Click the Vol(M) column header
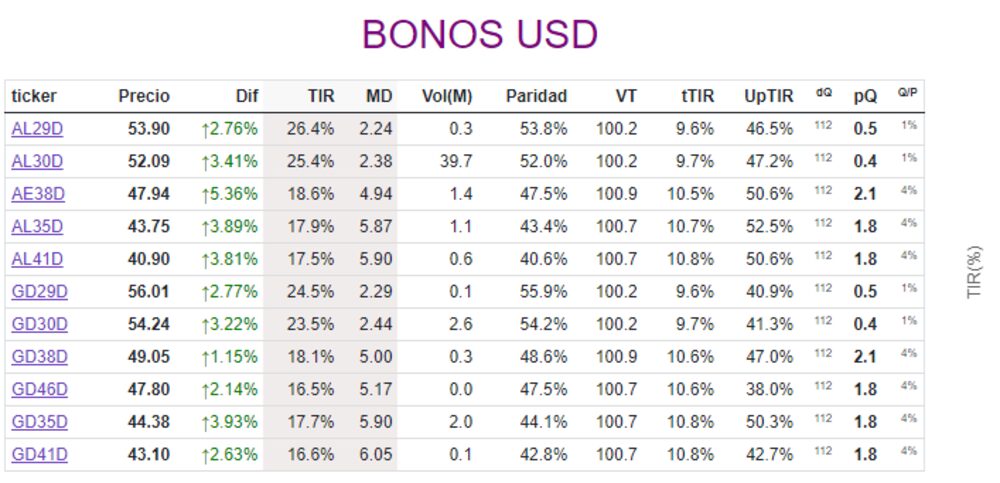This screenshot has width=1000, height=483. [445, 96]
